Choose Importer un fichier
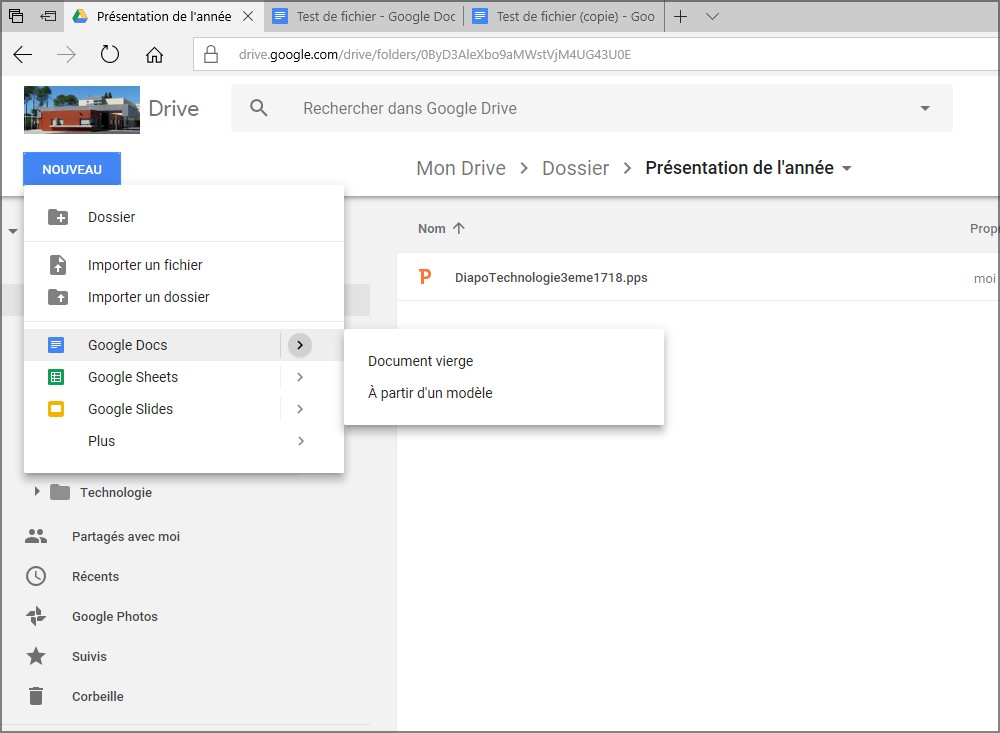The width and height of the screenshot is (1000, 733). (x=184, y=265)
